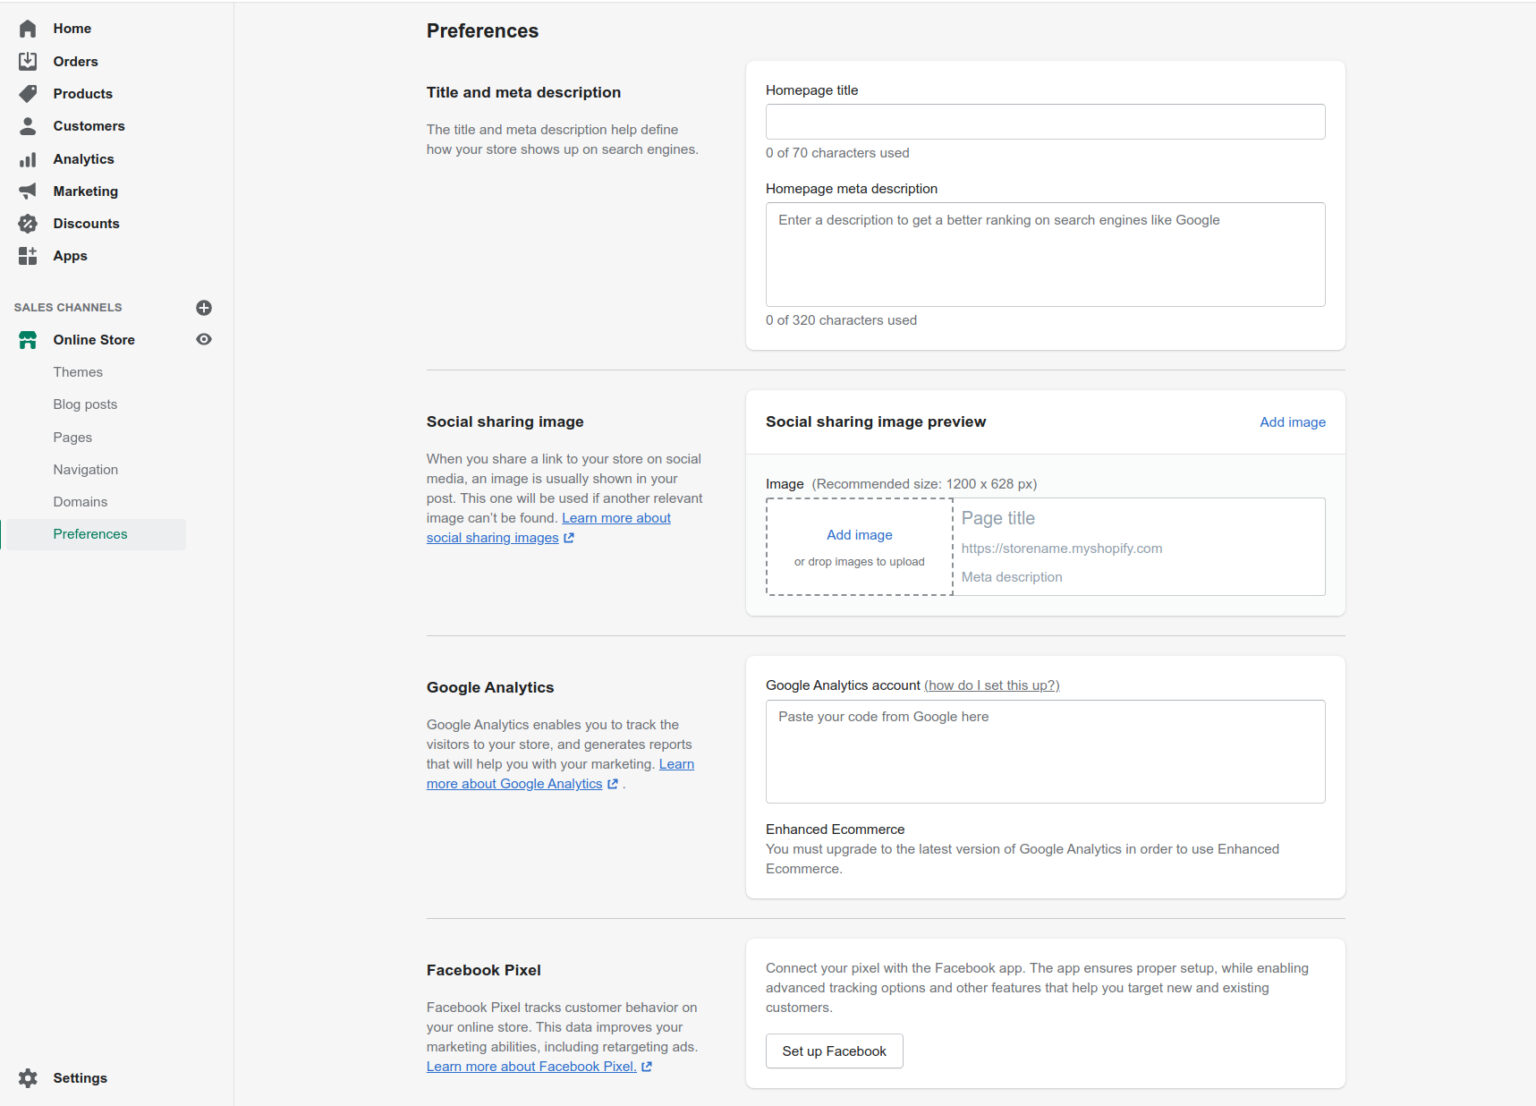Click the Meta description preview text
Viewport: 1536px width, 1106px height.
pos(1011,577)
